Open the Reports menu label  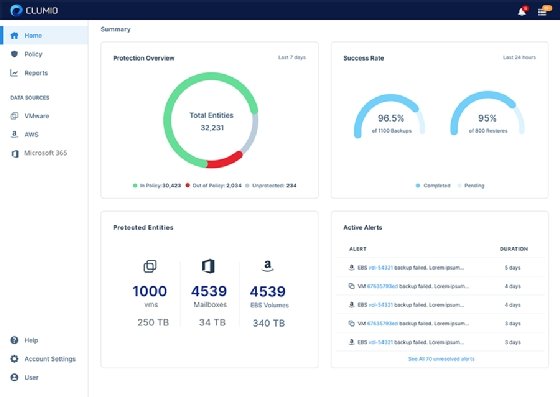tap(36, 73)
